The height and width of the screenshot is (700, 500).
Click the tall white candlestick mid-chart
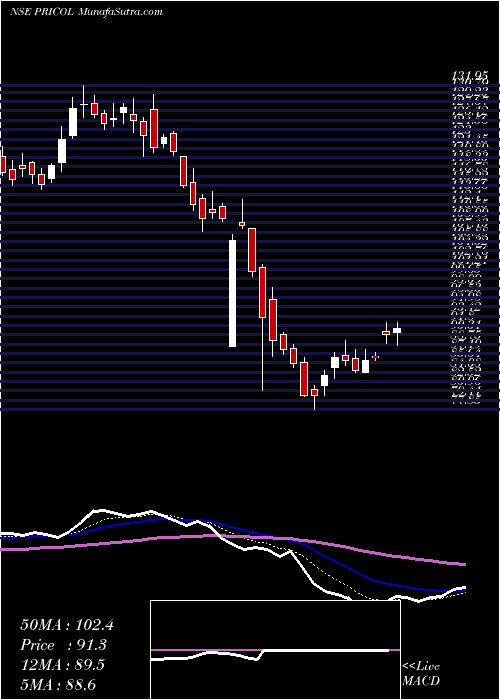[x=233, y=293]
